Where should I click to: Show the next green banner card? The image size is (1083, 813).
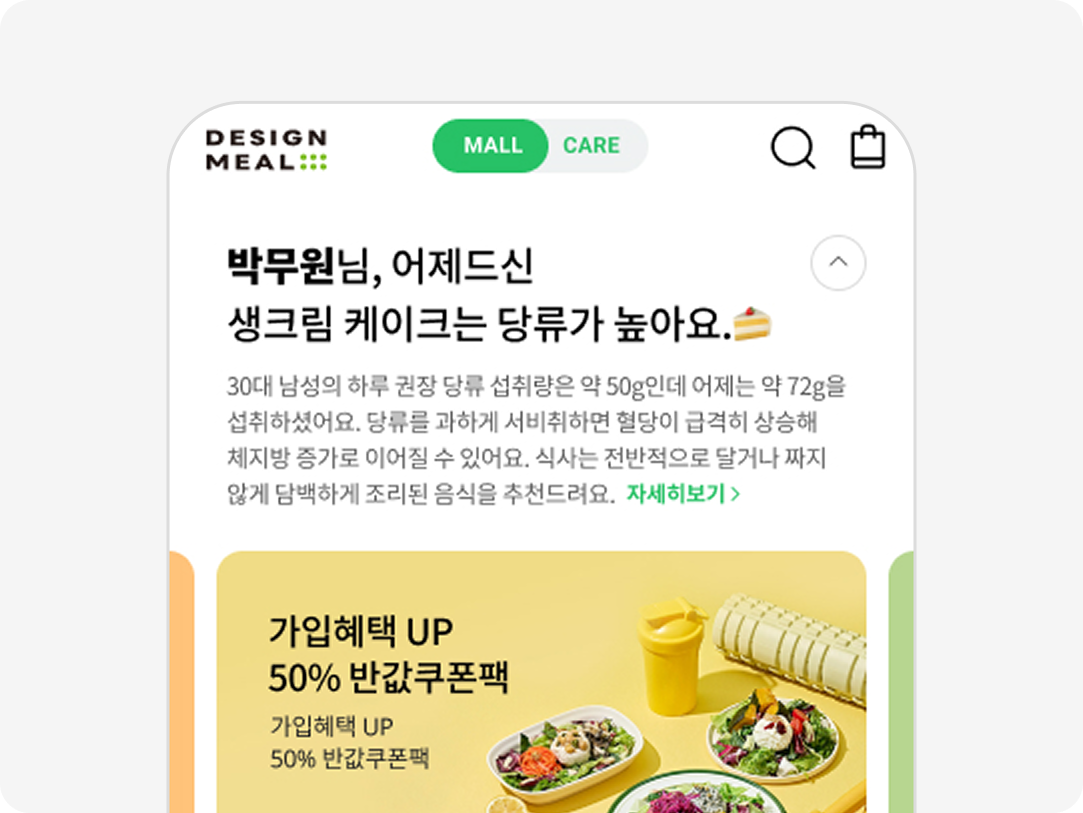tap(901, 682)
